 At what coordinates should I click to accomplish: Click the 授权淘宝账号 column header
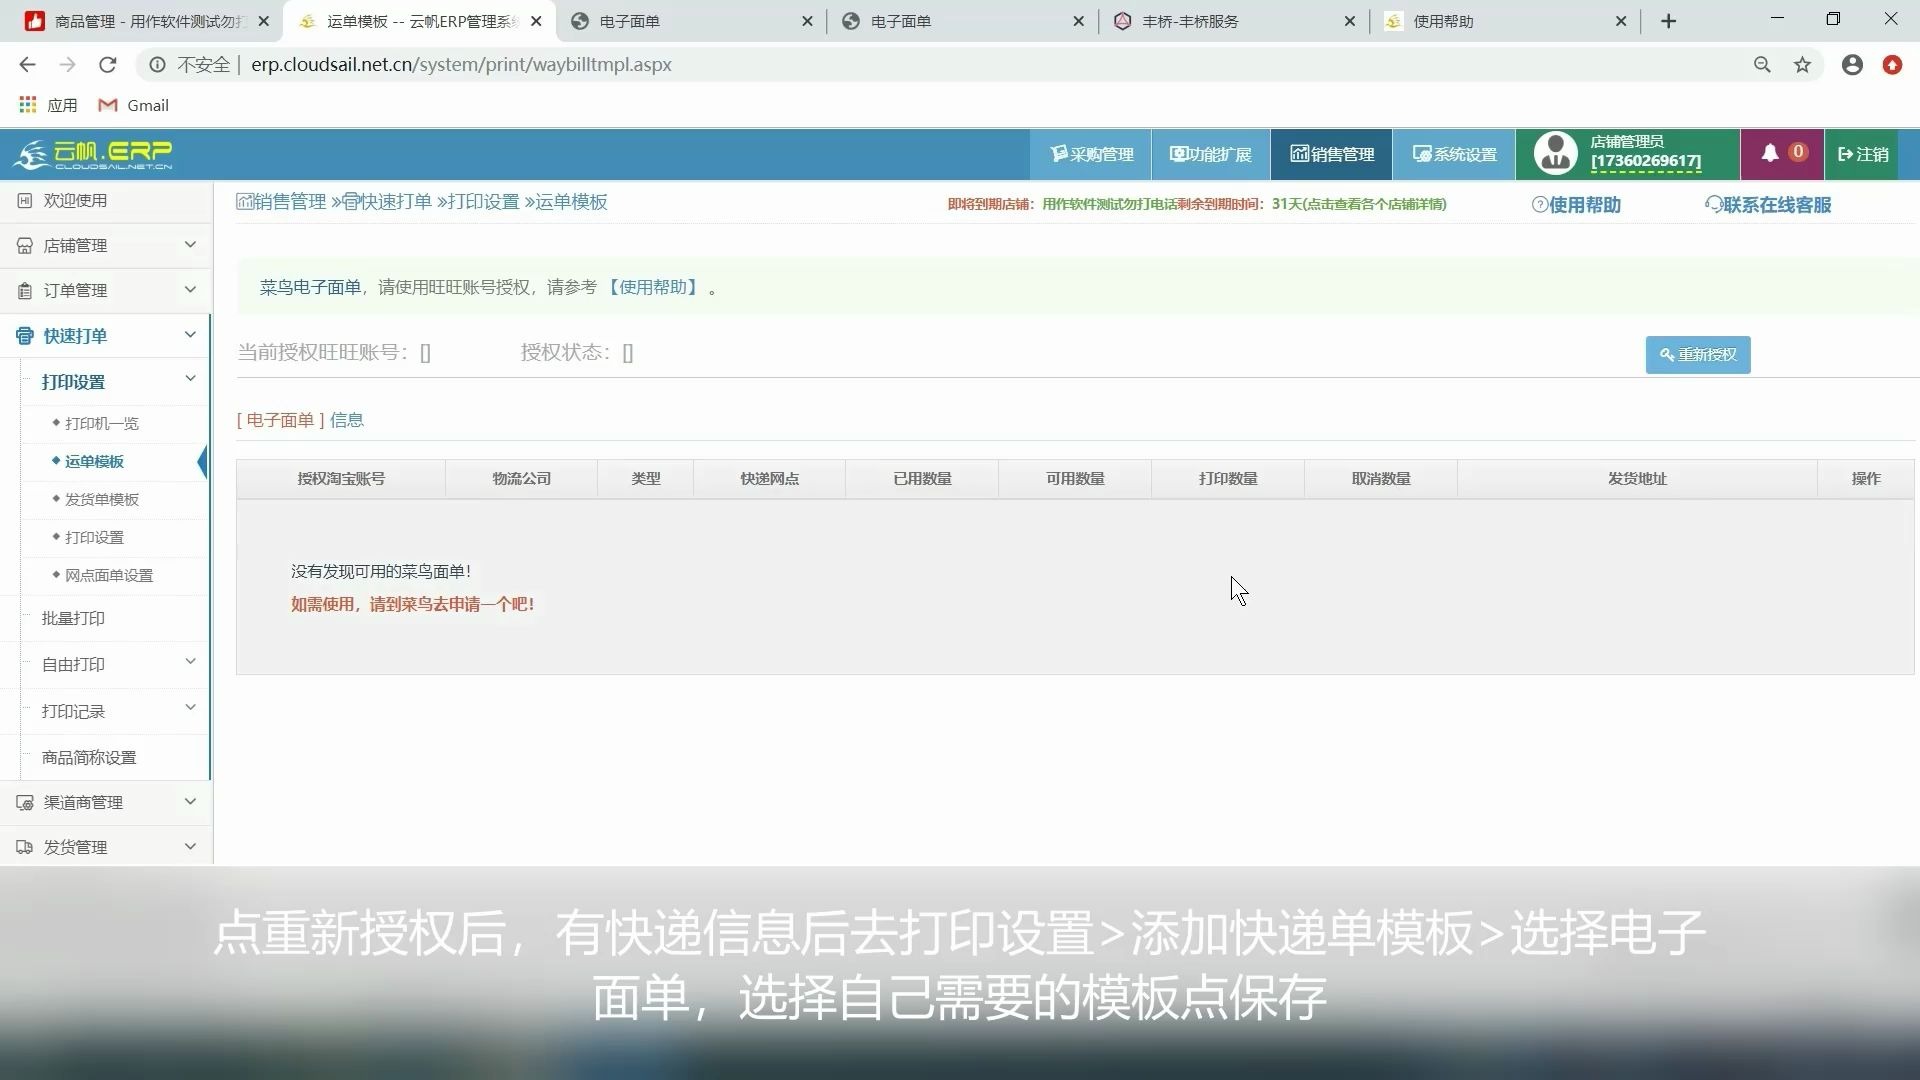point(341,479)
